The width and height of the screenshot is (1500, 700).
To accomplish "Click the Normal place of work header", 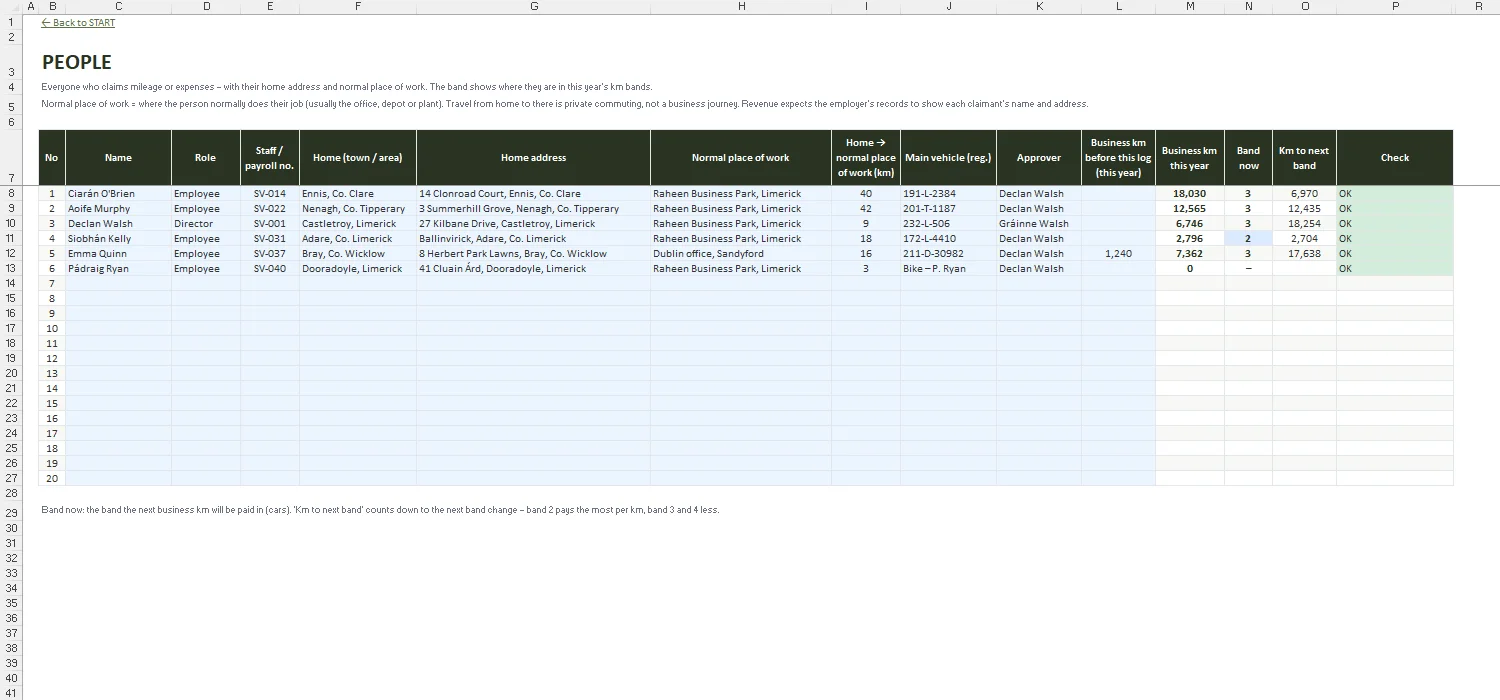I will click(740, 157).
